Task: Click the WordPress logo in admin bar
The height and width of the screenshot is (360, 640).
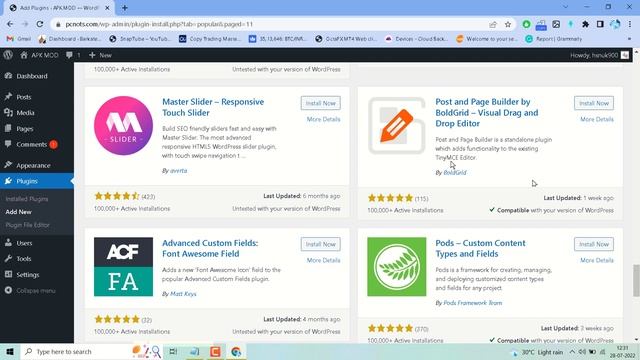Action: point(8,55)
